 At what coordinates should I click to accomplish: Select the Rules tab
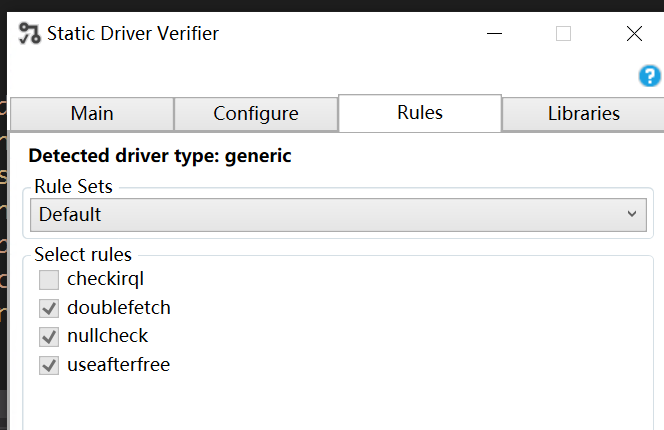(420, 113)
